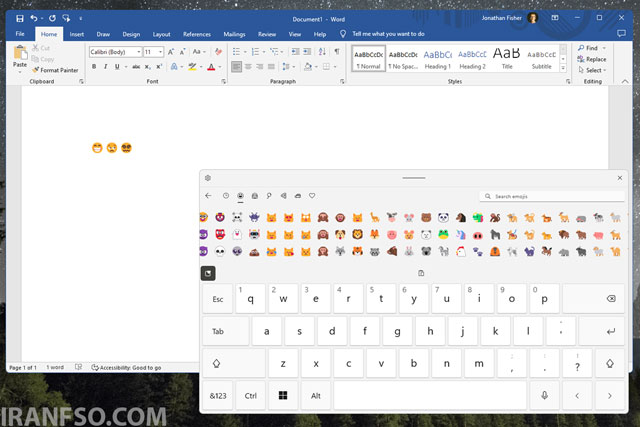Open the File menu
This screenshot has height=427, width=640.
[20, 34]
